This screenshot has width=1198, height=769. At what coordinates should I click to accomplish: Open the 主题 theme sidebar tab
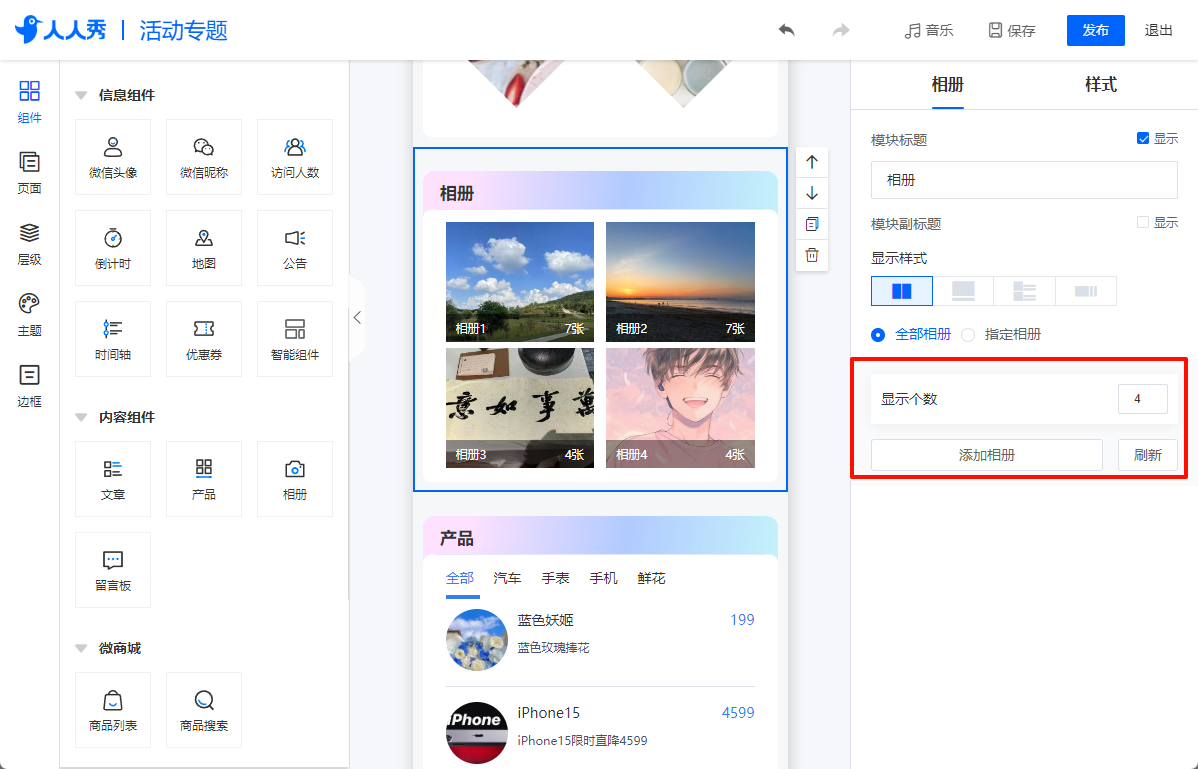coord(29,315)
